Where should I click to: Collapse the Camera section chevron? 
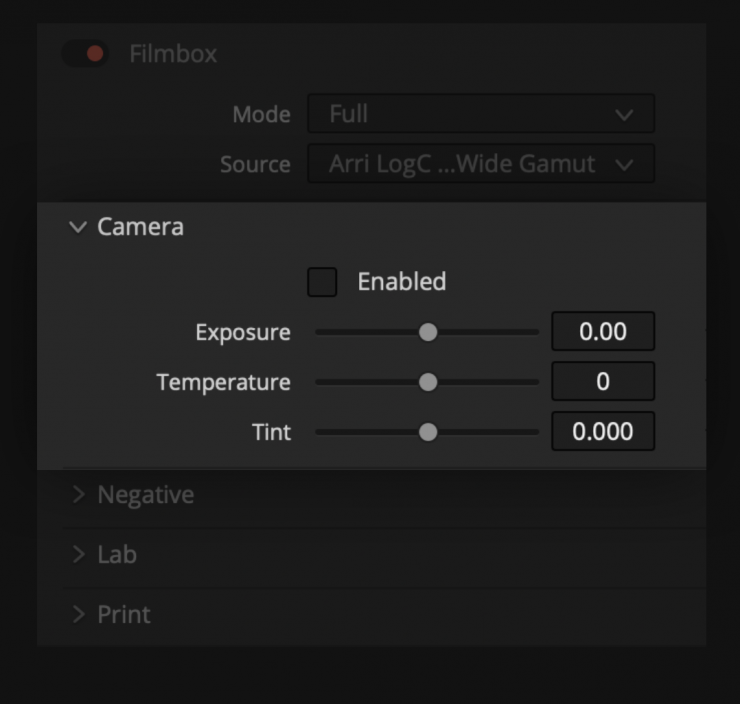[78, 227]
